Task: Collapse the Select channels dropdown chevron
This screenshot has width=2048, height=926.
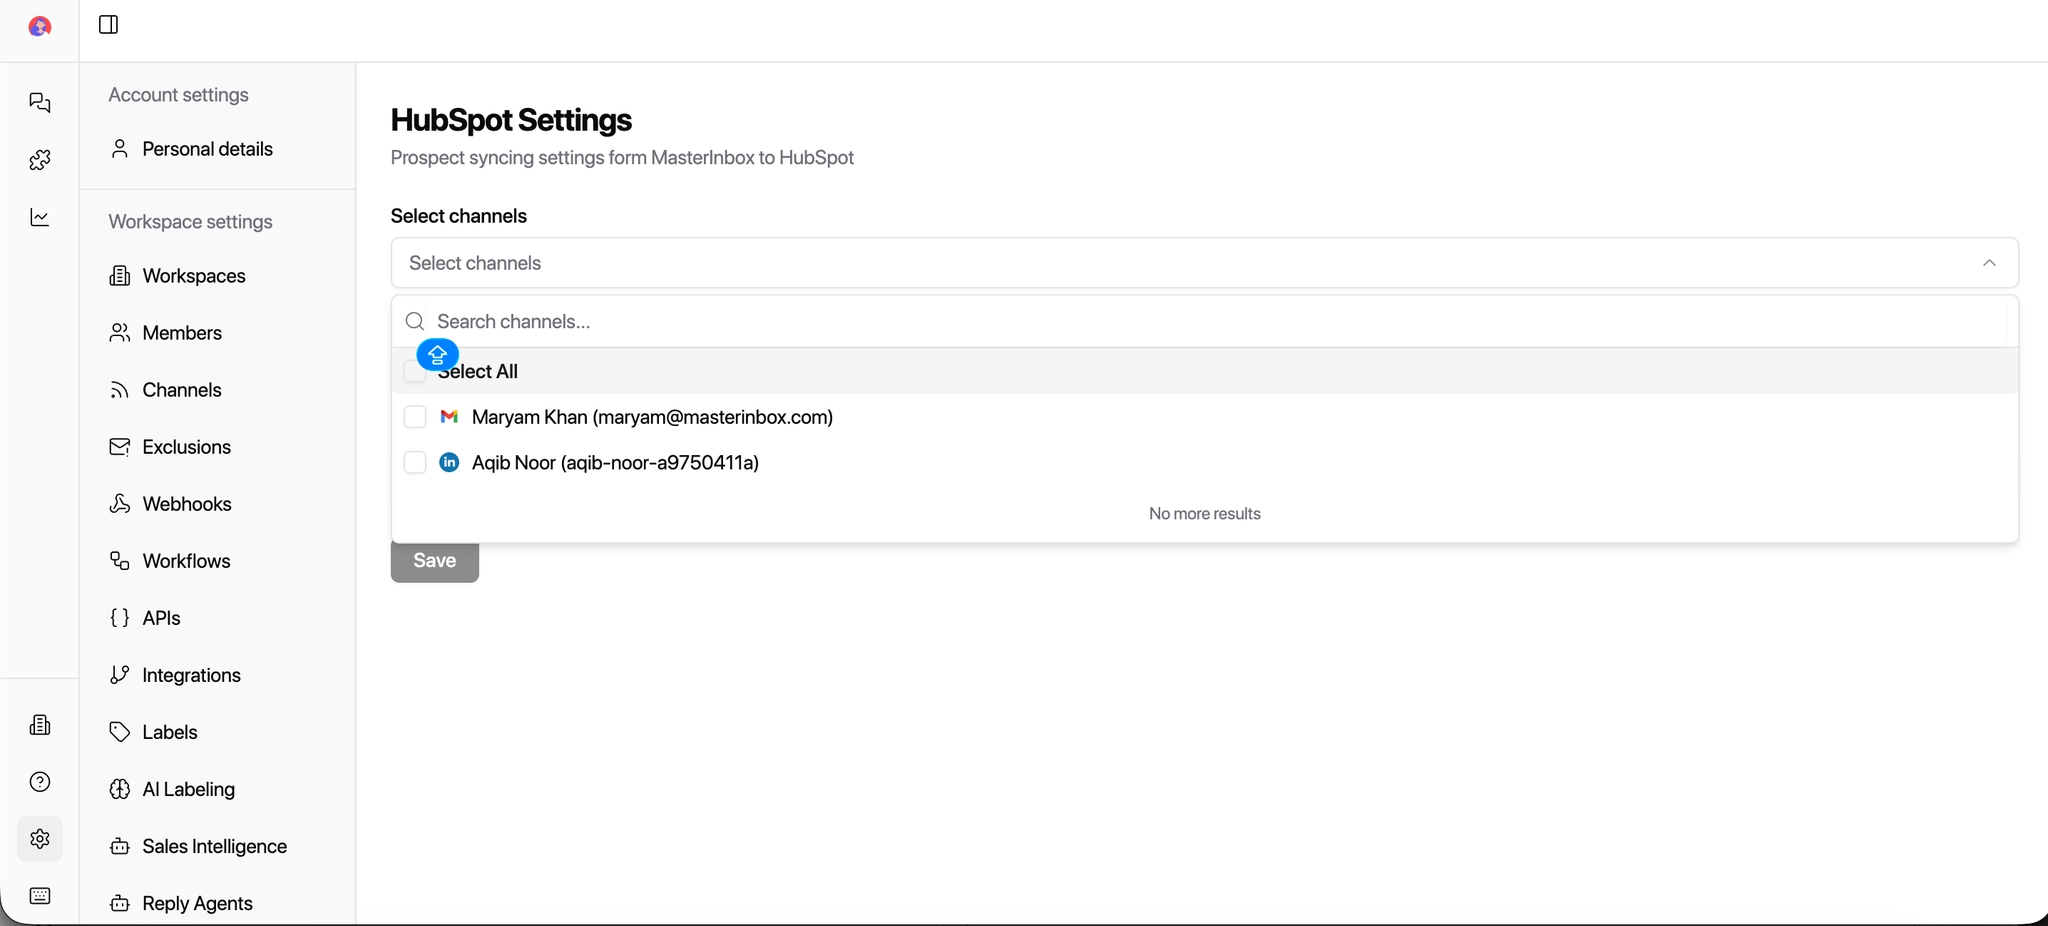Action: (1989, 263)
